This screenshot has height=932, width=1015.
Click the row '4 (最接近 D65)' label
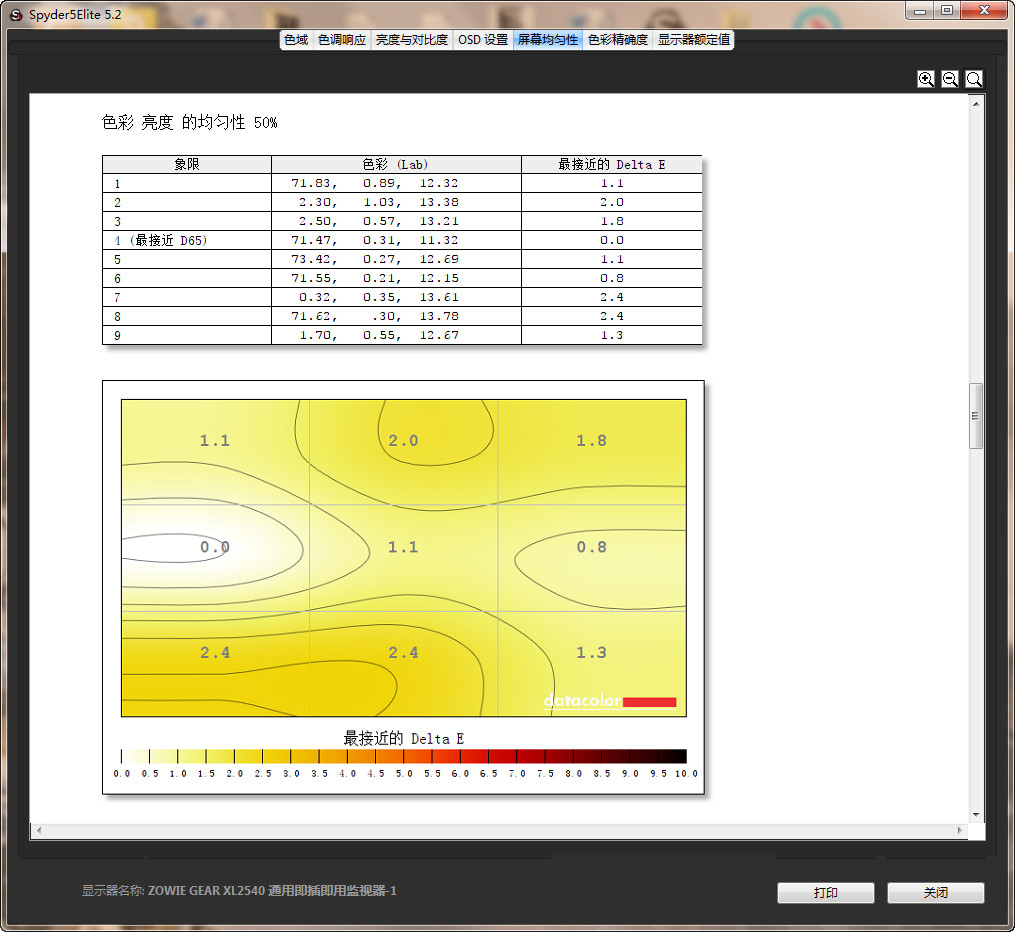tap(161, 241)
